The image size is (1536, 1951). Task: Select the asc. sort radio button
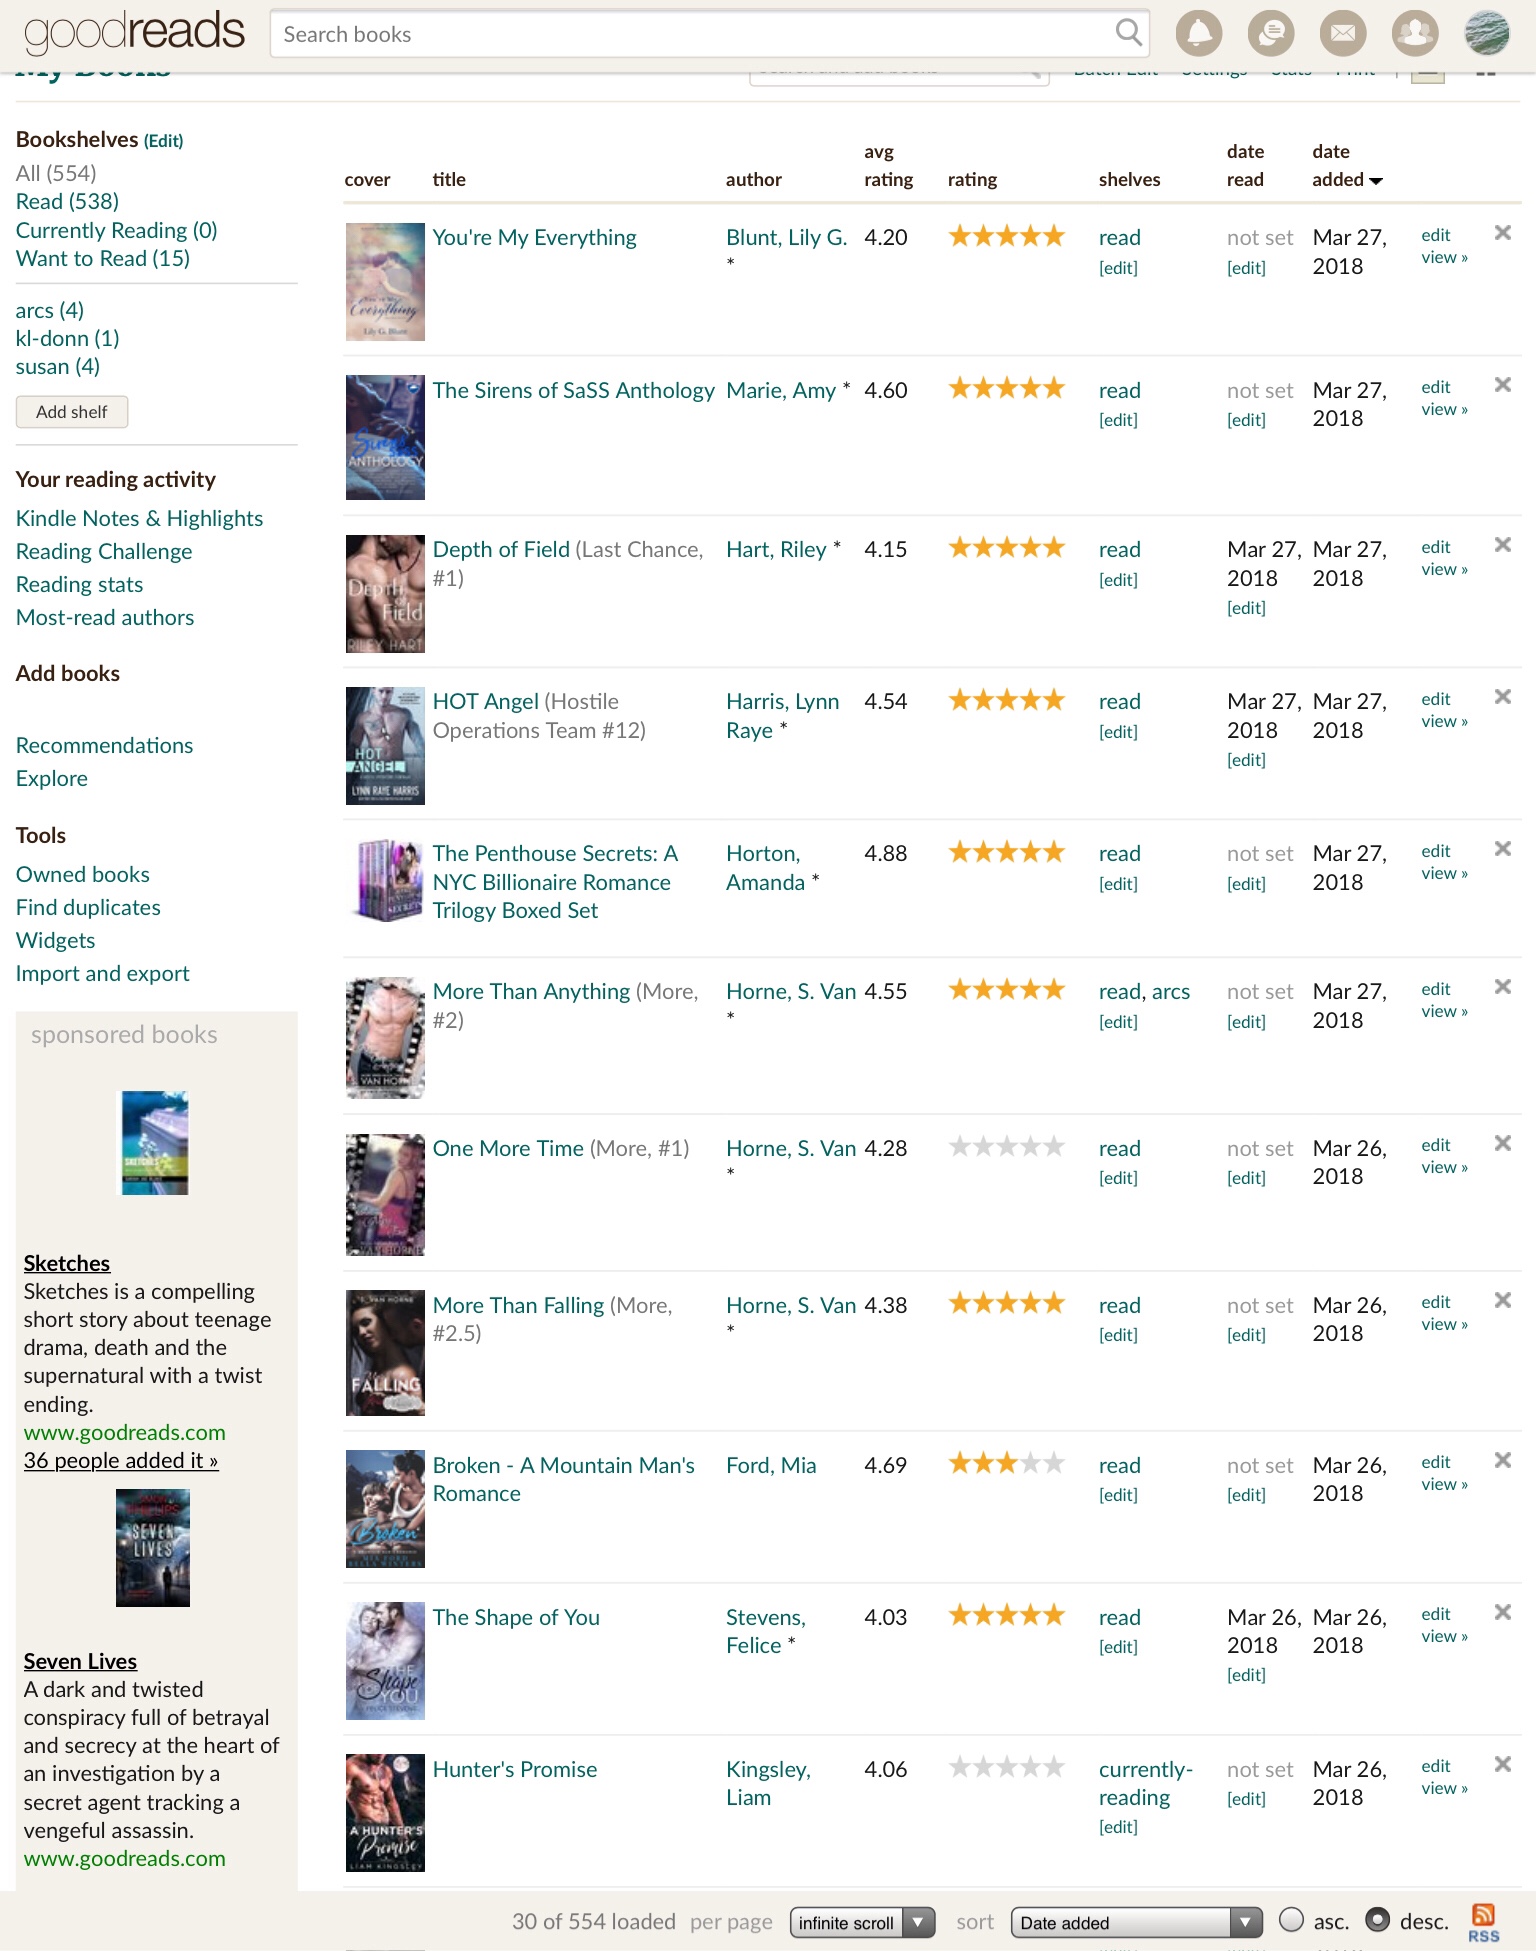(1292, 1920)
